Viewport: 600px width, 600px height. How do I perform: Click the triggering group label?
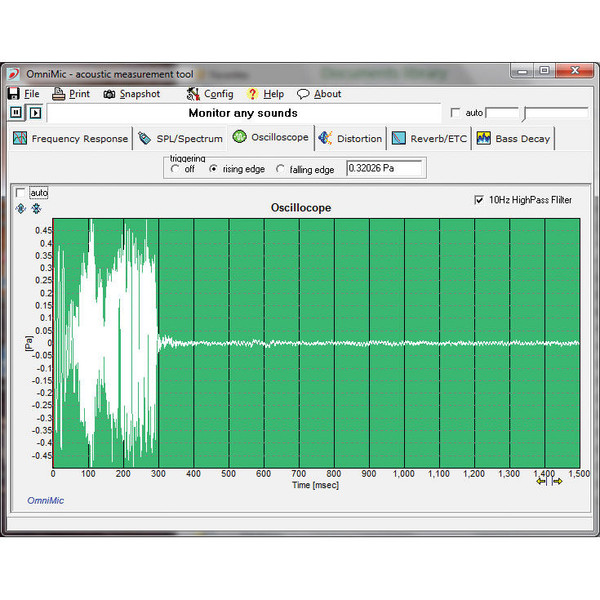[x=188, y=158]
